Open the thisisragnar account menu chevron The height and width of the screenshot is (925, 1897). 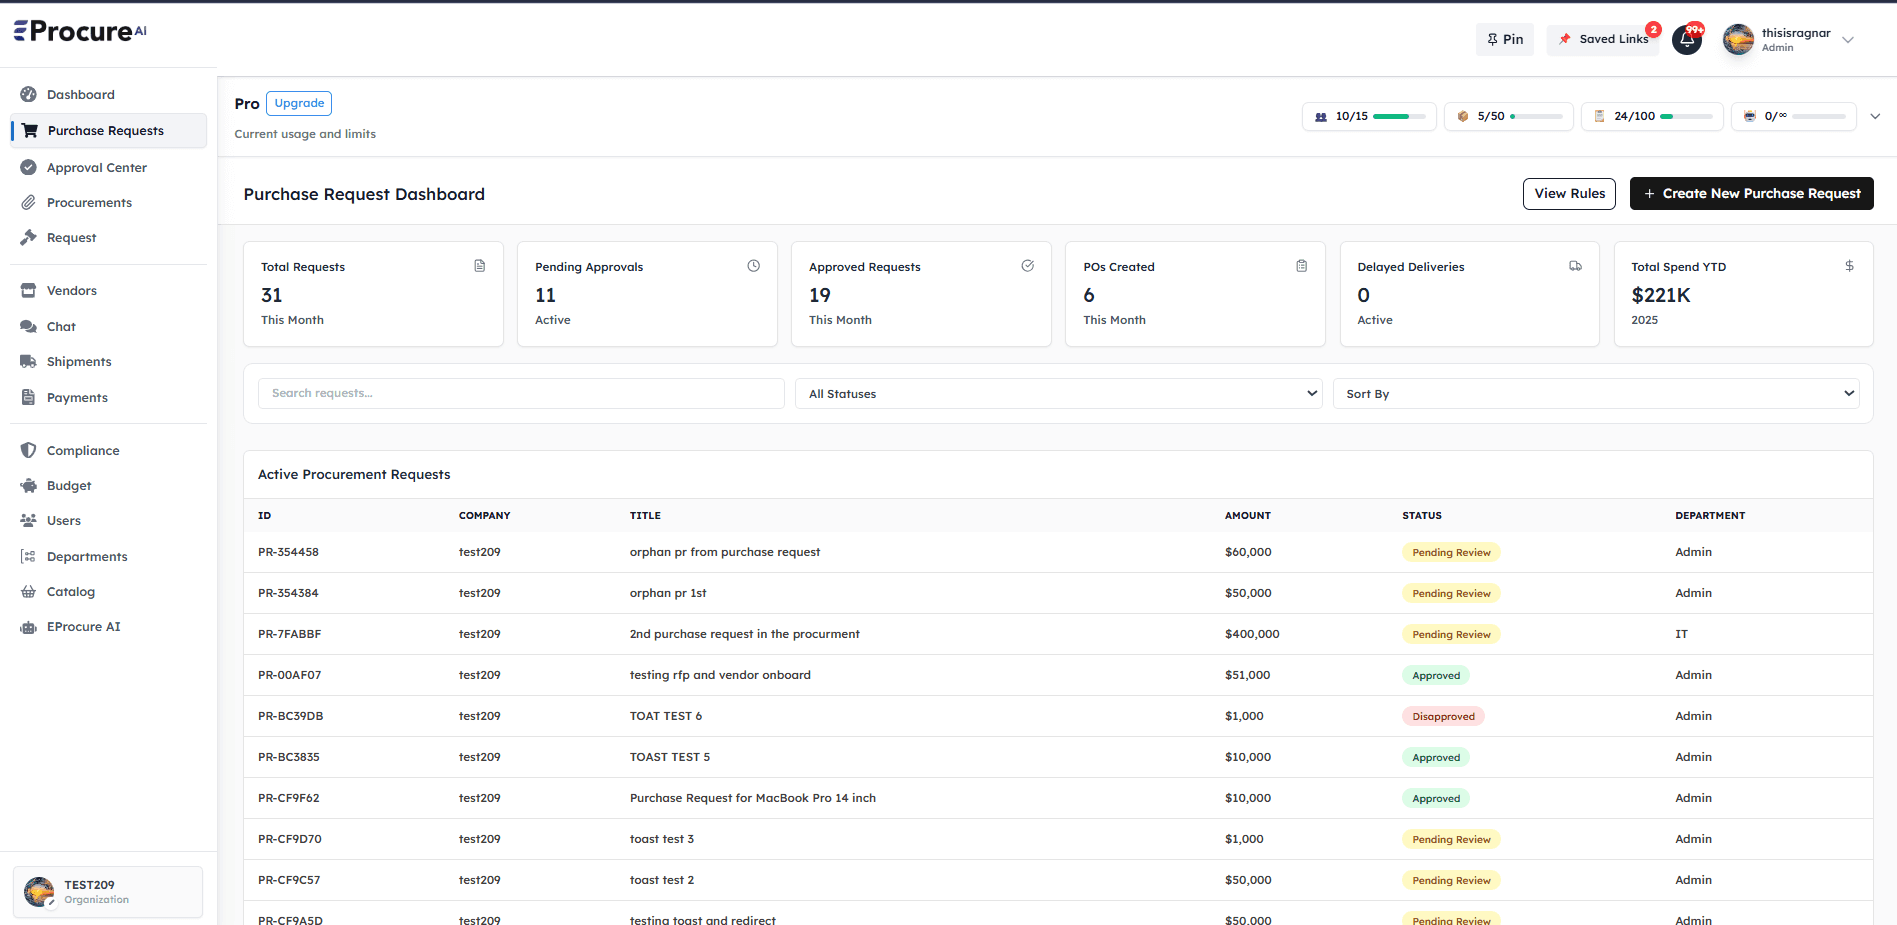1849,39
